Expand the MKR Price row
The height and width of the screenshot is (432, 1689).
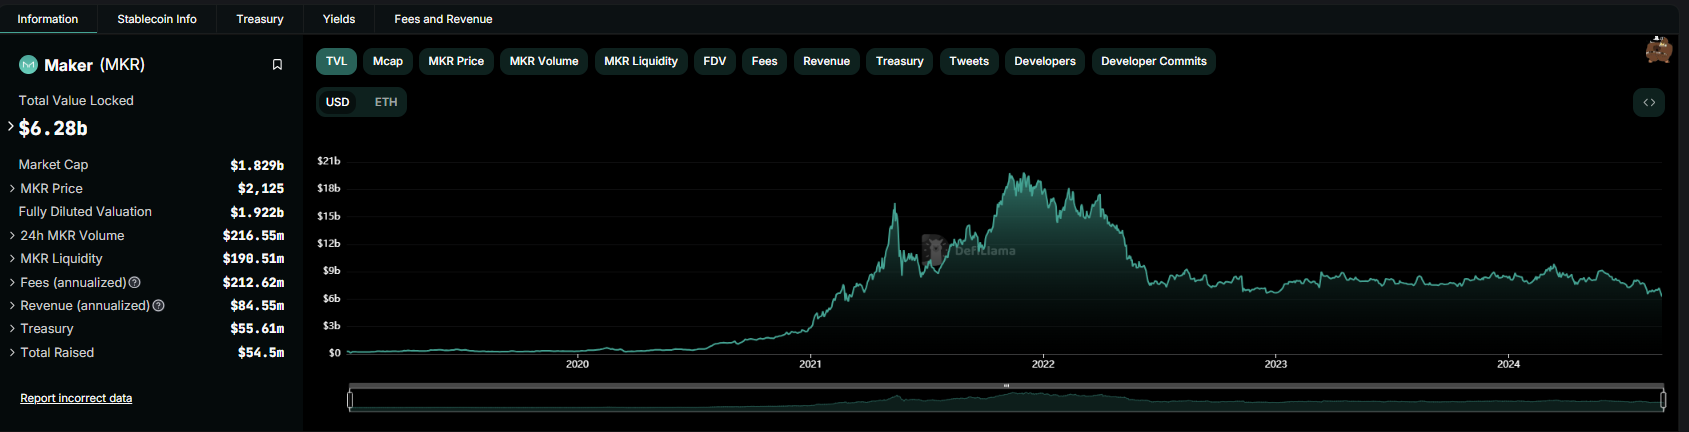click(12, 189)
